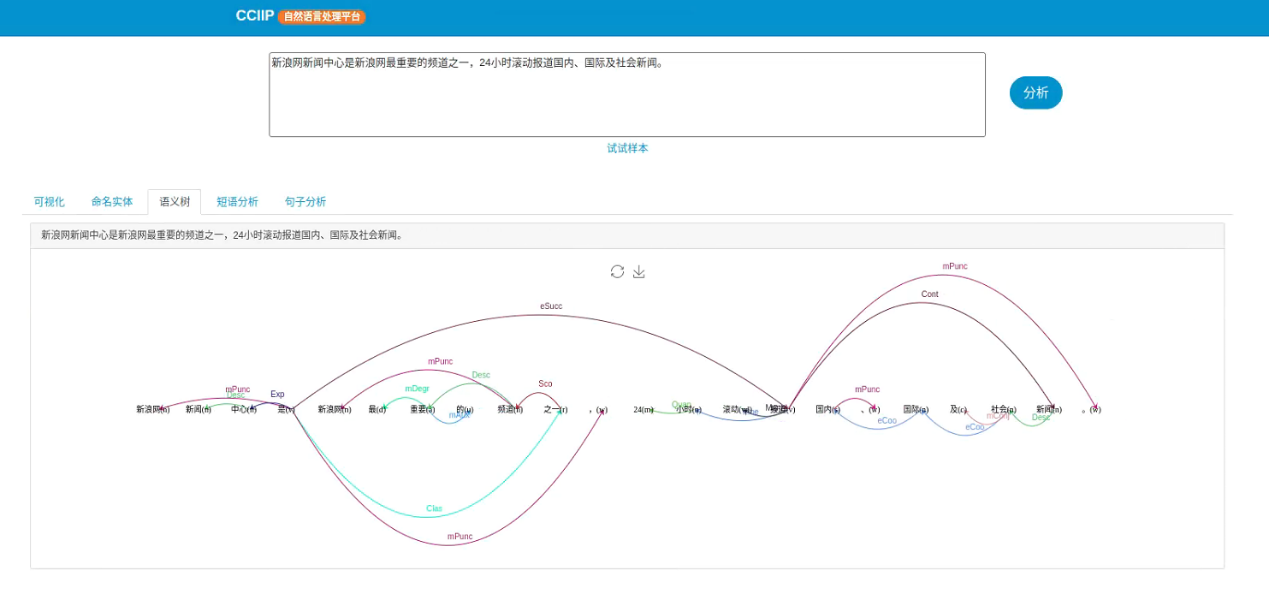The image size is (1269, 594).
Task: Click the Sco relation label
Action: pos(545,384)
